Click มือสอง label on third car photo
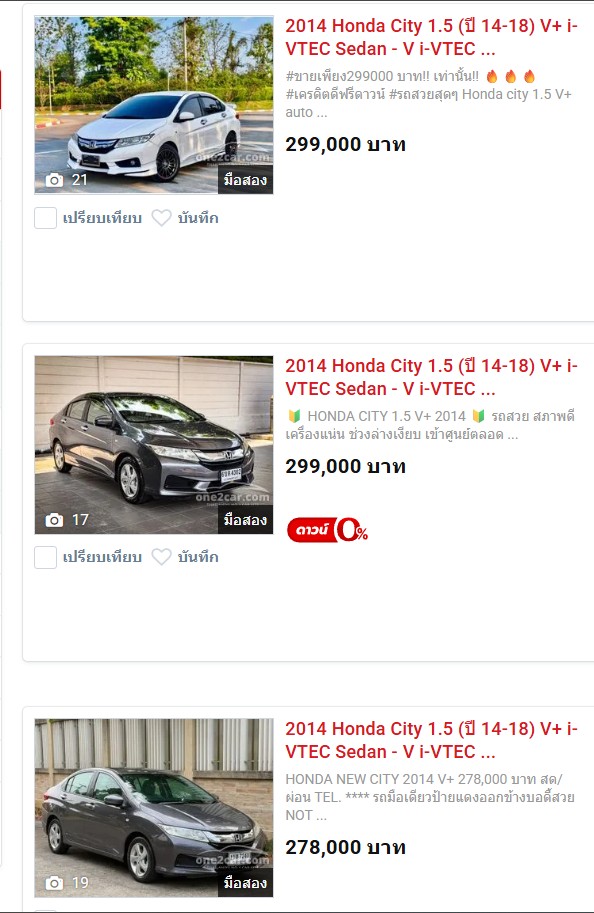Screen dimensions: 594x913 pyautogui.click(x=245, y=883)
